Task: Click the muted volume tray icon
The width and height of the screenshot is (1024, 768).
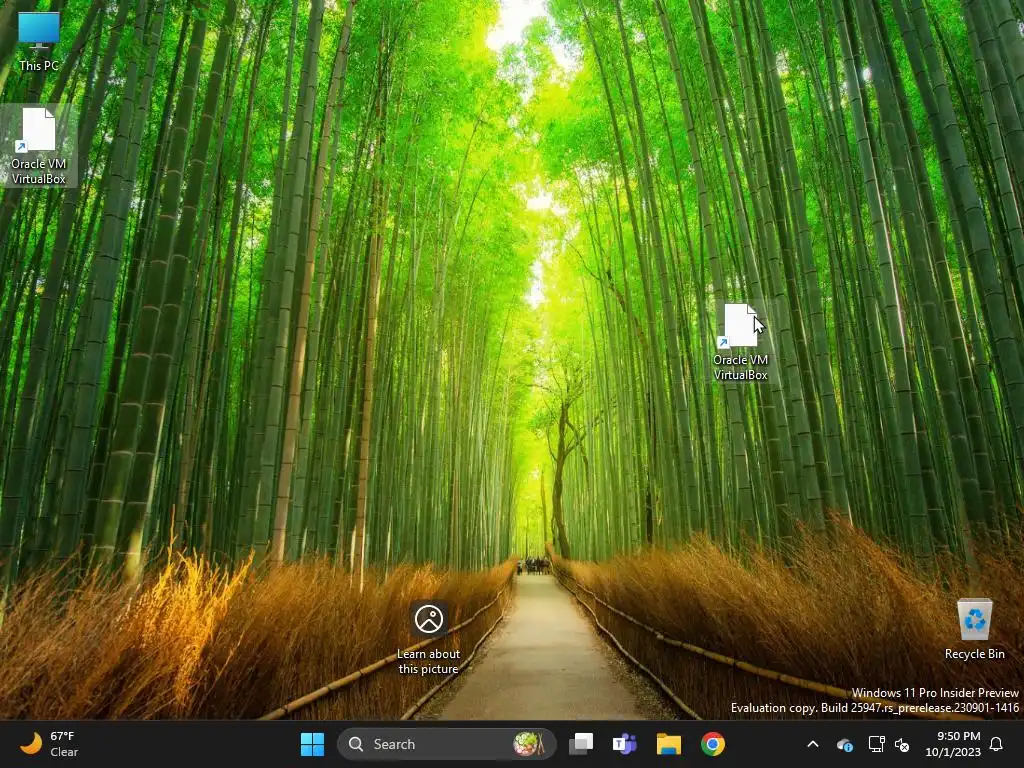Action: [902, 744]
